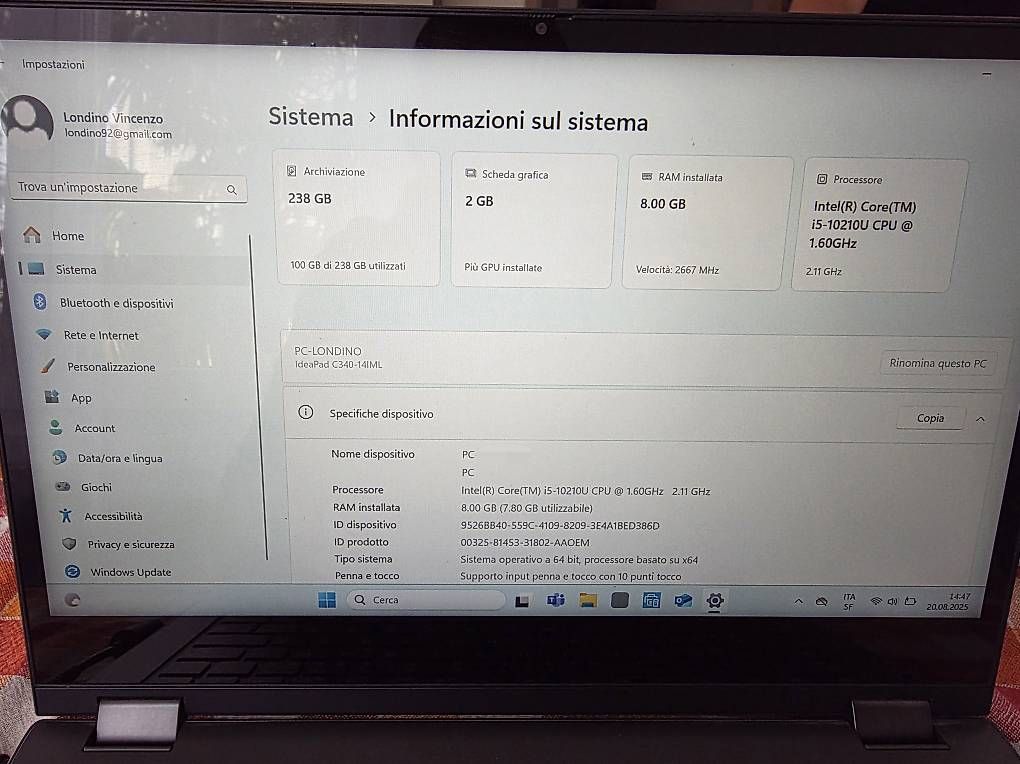Open the Windows Start menu
1020x764 pixels.
[x=327, y=599]
